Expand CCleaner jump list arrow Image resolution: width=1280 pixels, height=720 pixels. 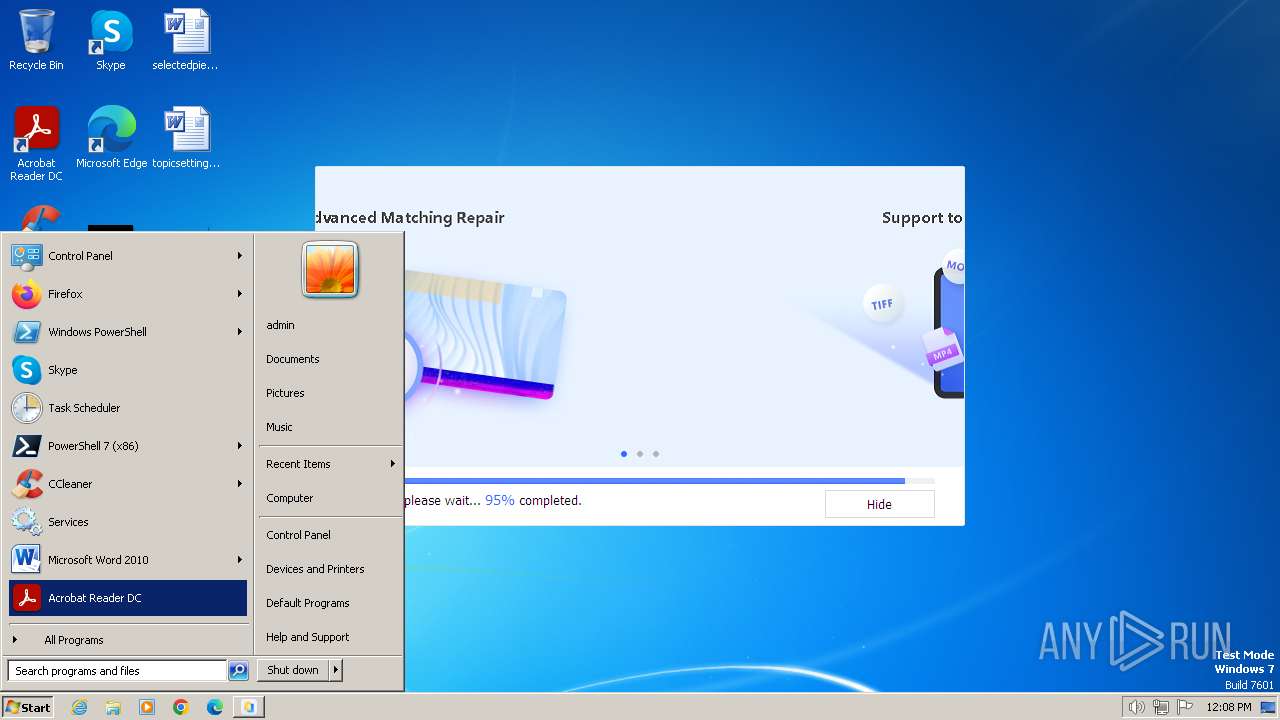pyautogui.click(x=240, y=484)
